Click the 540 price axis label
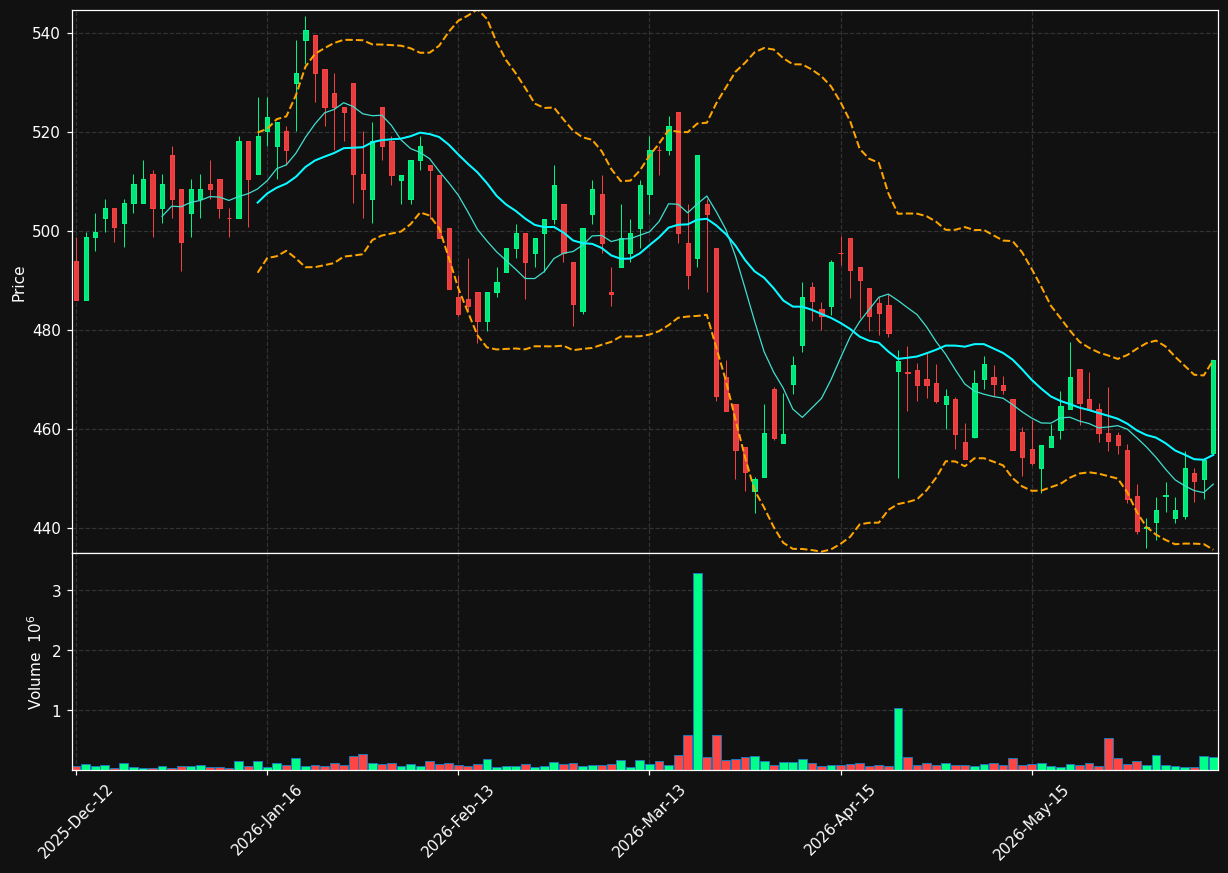 pyautogui.click(x=47, y=34)
